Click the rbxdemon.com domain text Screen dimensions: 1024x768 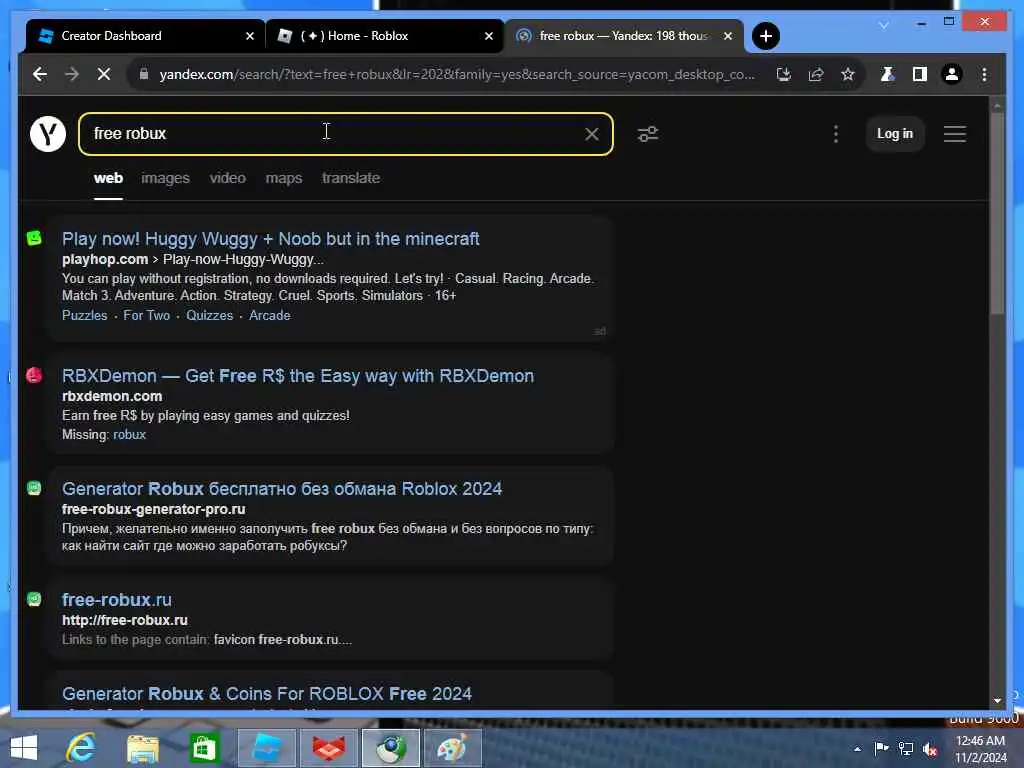[112, 396]
